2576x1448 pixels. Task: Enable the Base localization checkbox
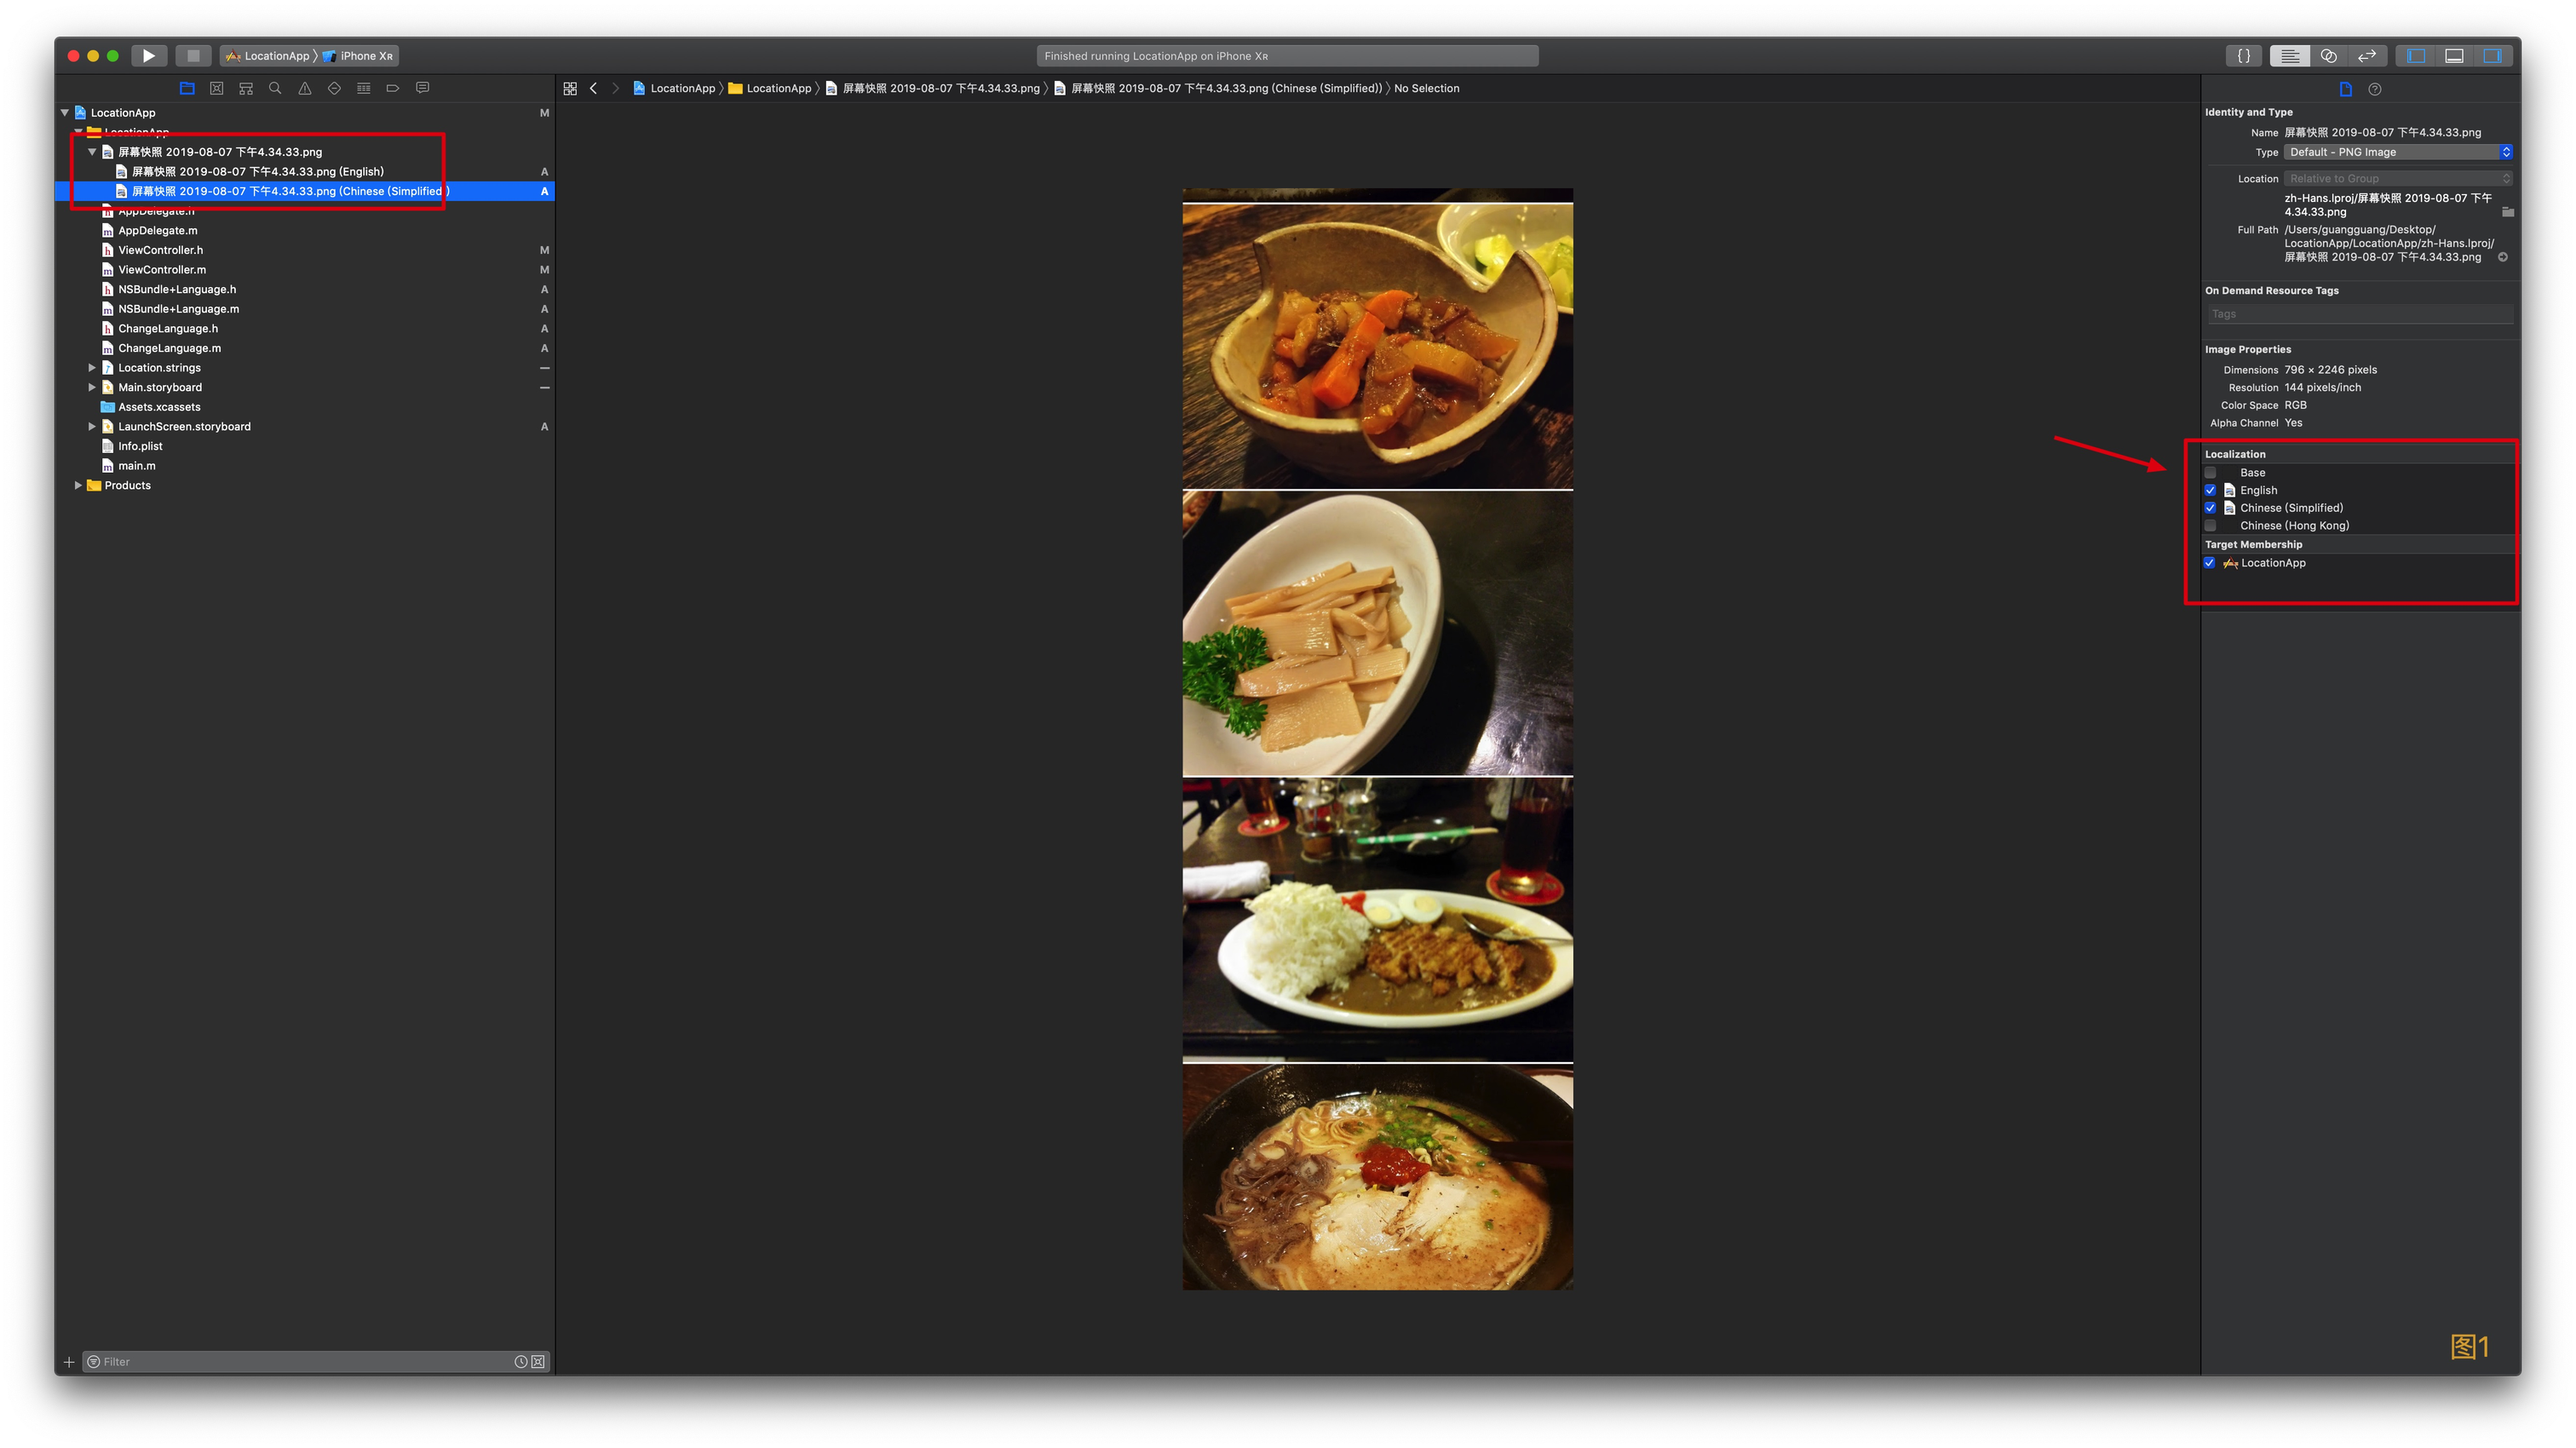[x=2210, y=473]
